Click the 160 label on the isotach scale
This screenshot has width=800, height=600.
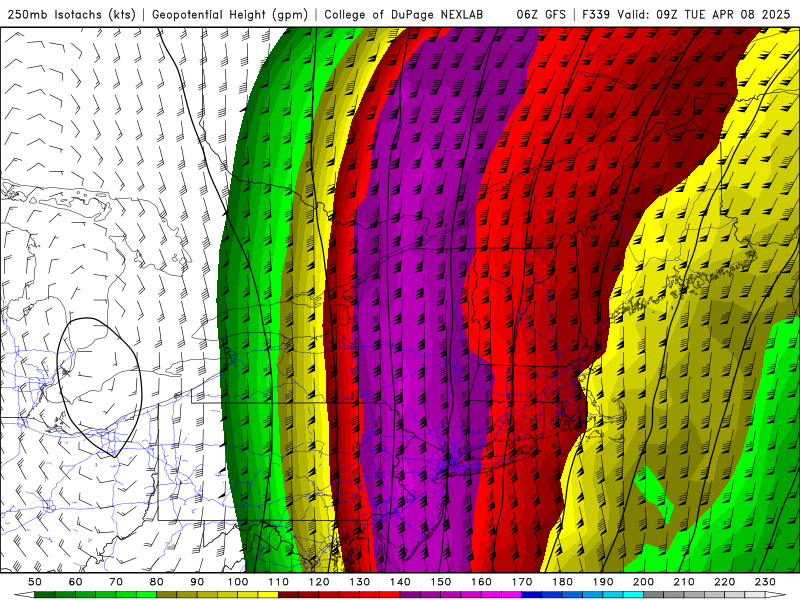[481, 582]
